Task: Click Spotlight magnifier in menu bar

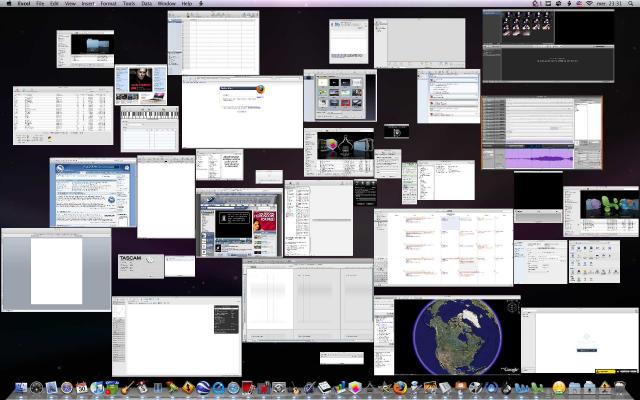Action: pos(632,3)
